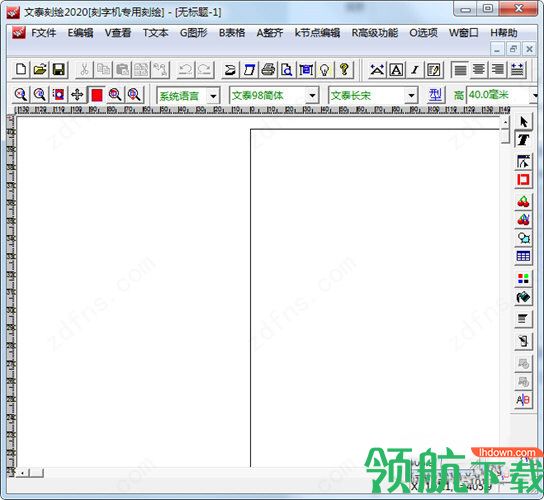Image resolution: width=544 pixels, height=500 pixels.
Task: Toggle left text alignment
Action: pos(460,69)
